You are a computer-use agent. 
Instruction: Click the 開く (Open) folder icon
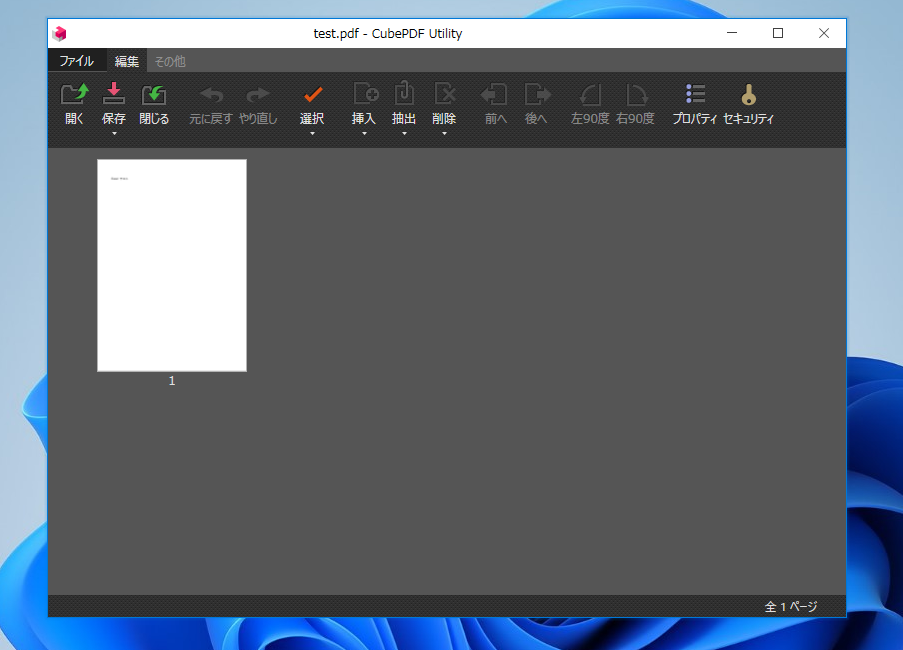click(x=75, y=95)
